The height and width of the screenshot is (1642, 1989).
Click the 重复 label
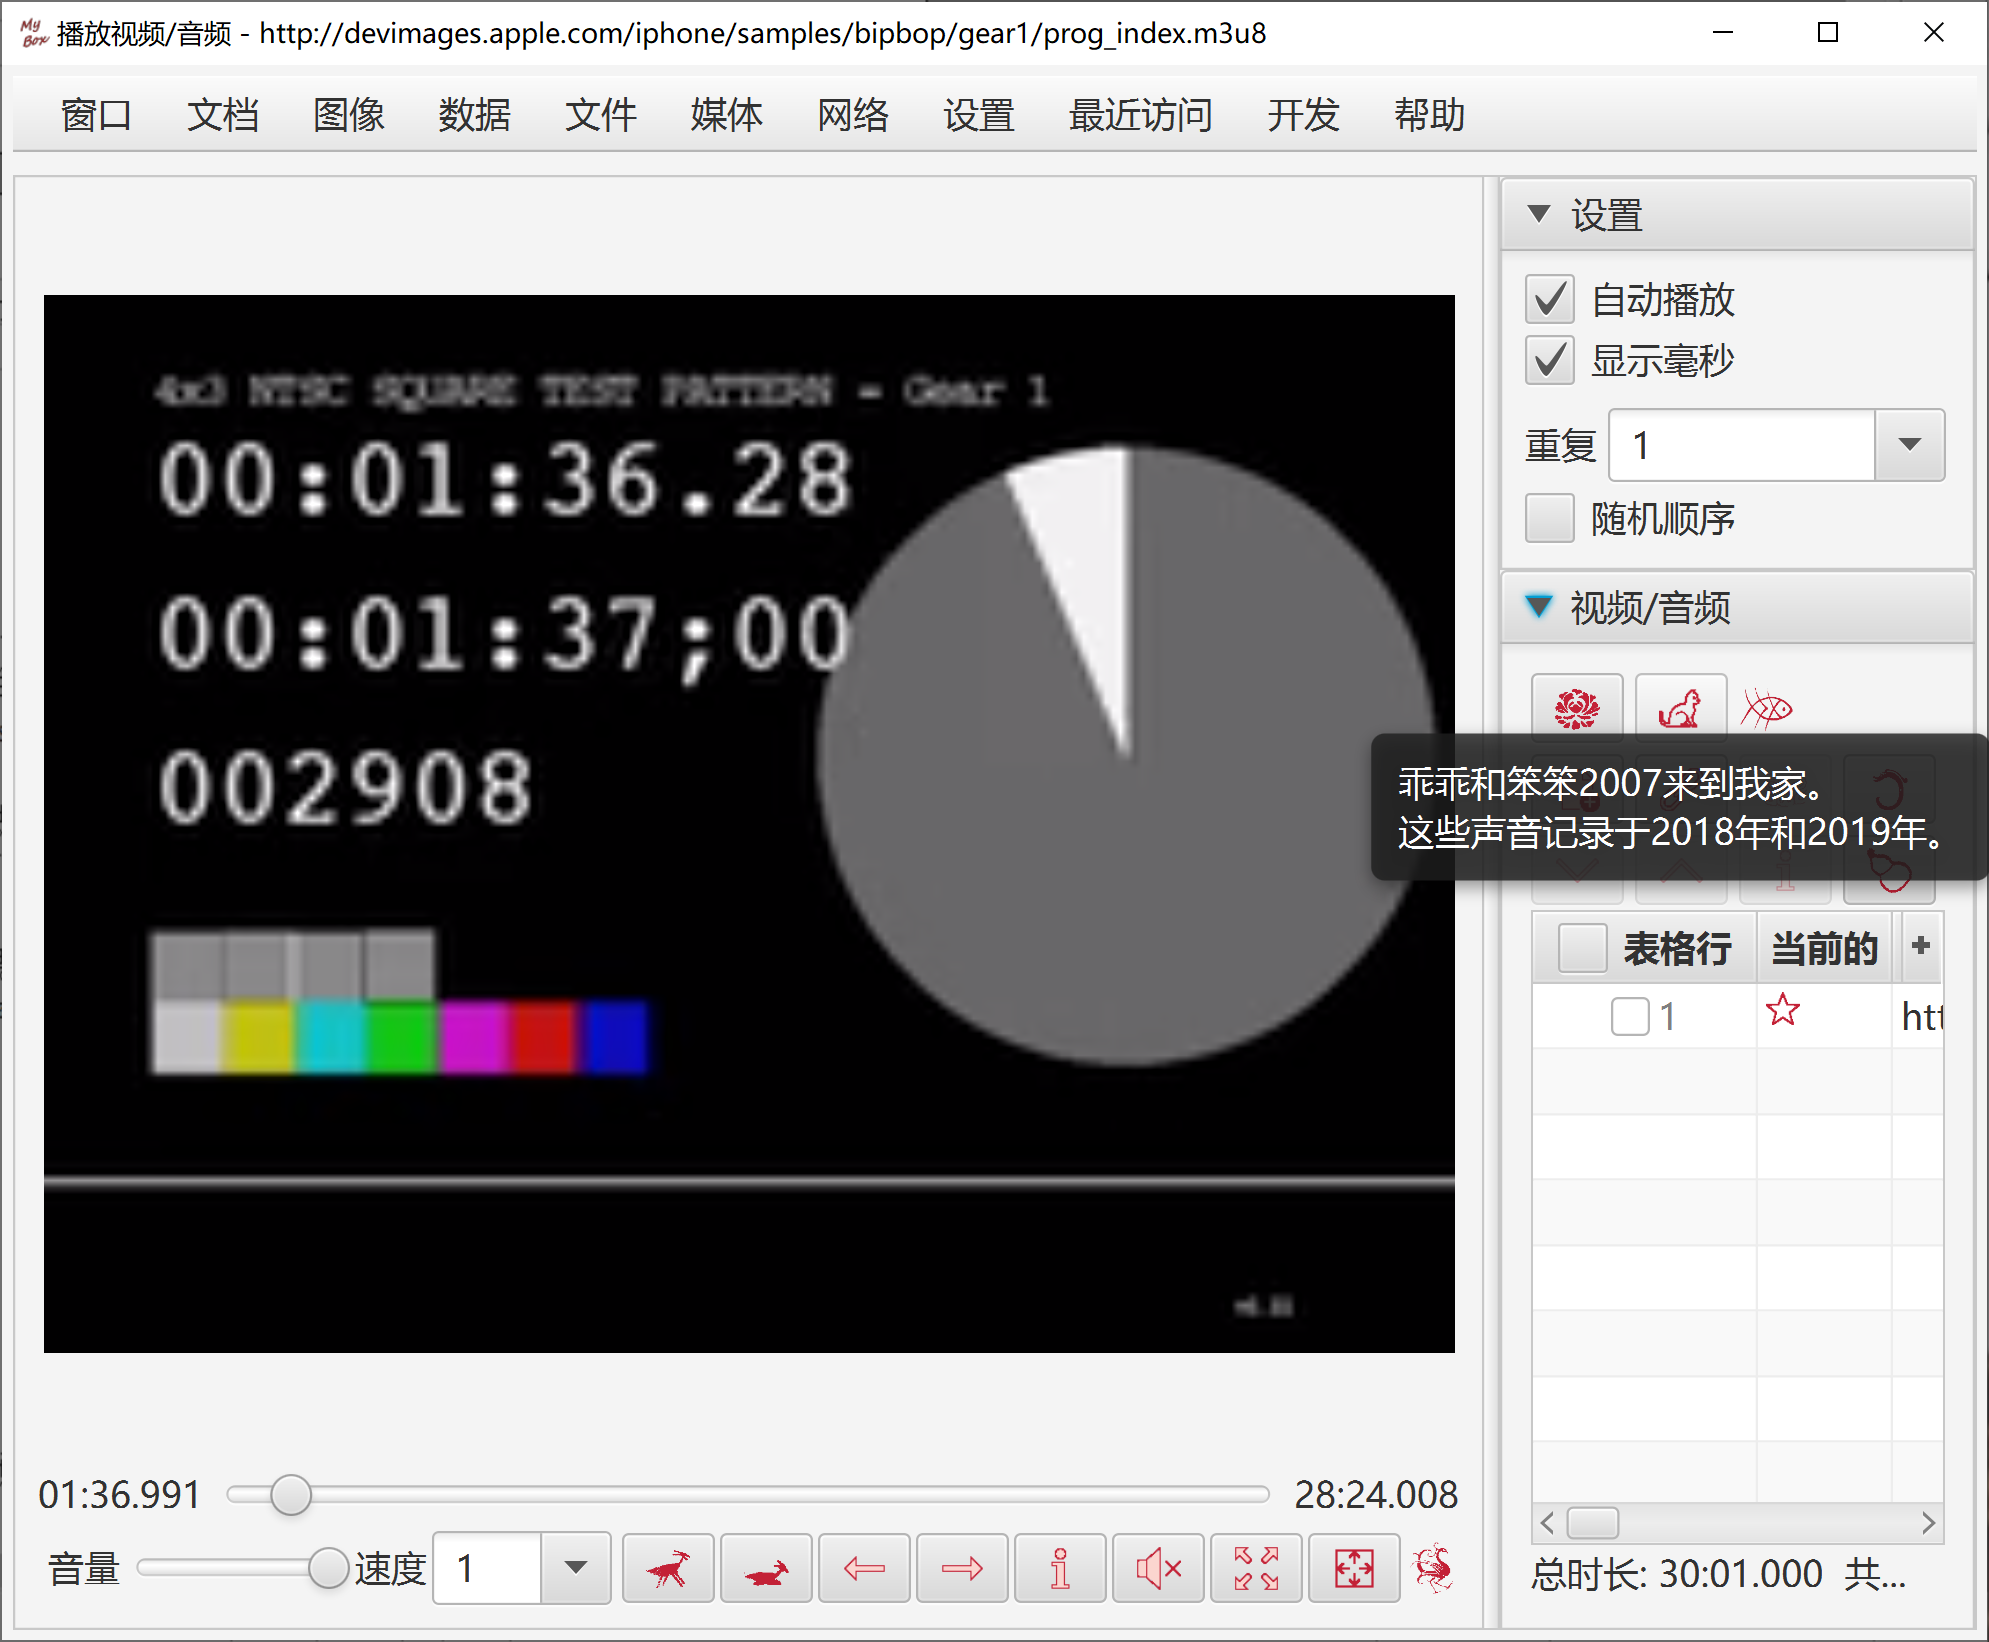pos(1560,444)
